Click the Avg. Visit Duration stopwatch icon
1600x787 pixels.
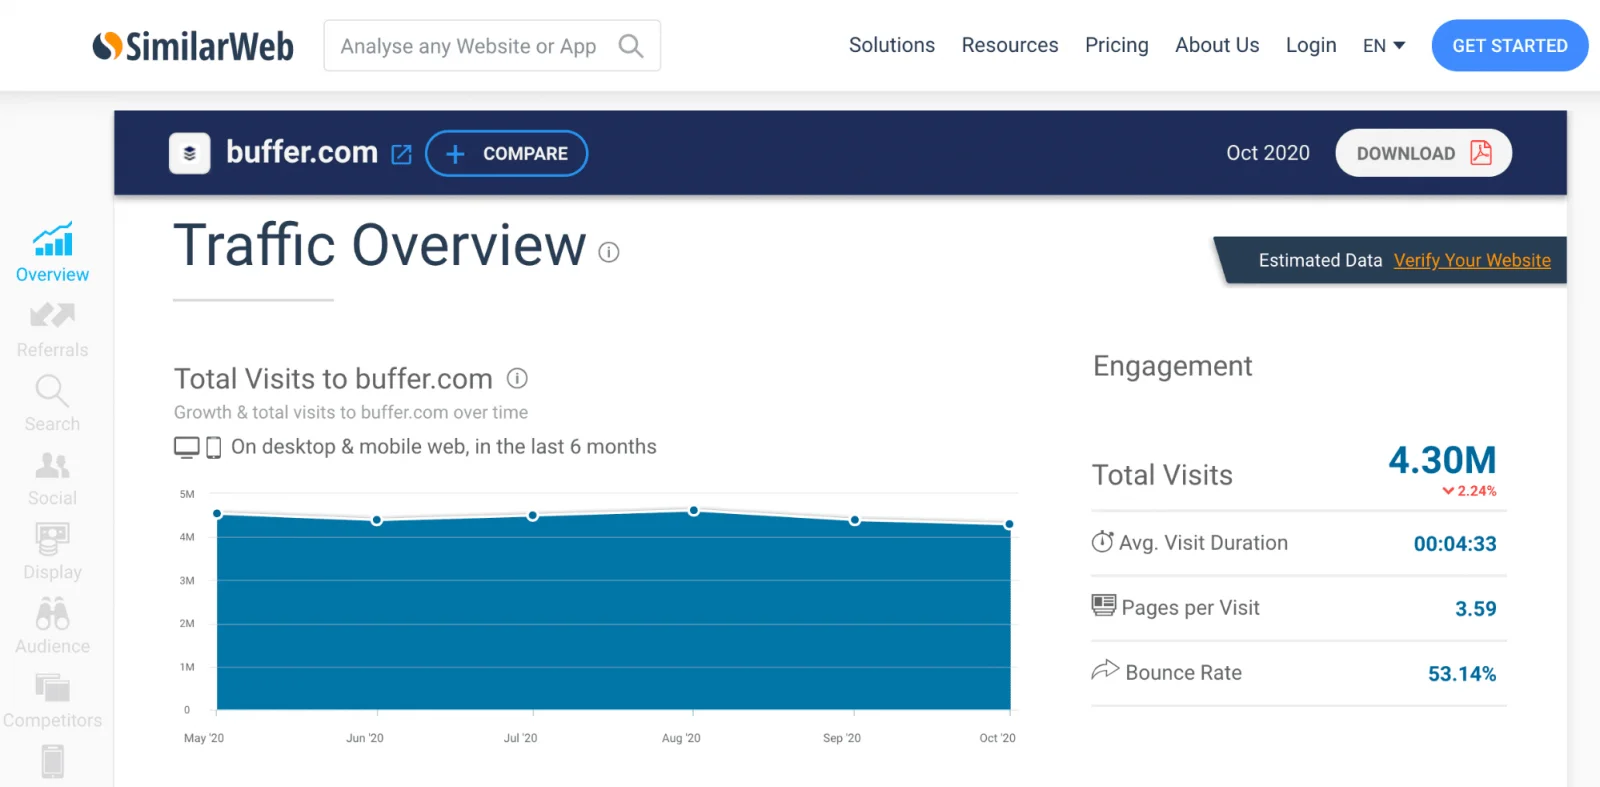point(1102,542)
